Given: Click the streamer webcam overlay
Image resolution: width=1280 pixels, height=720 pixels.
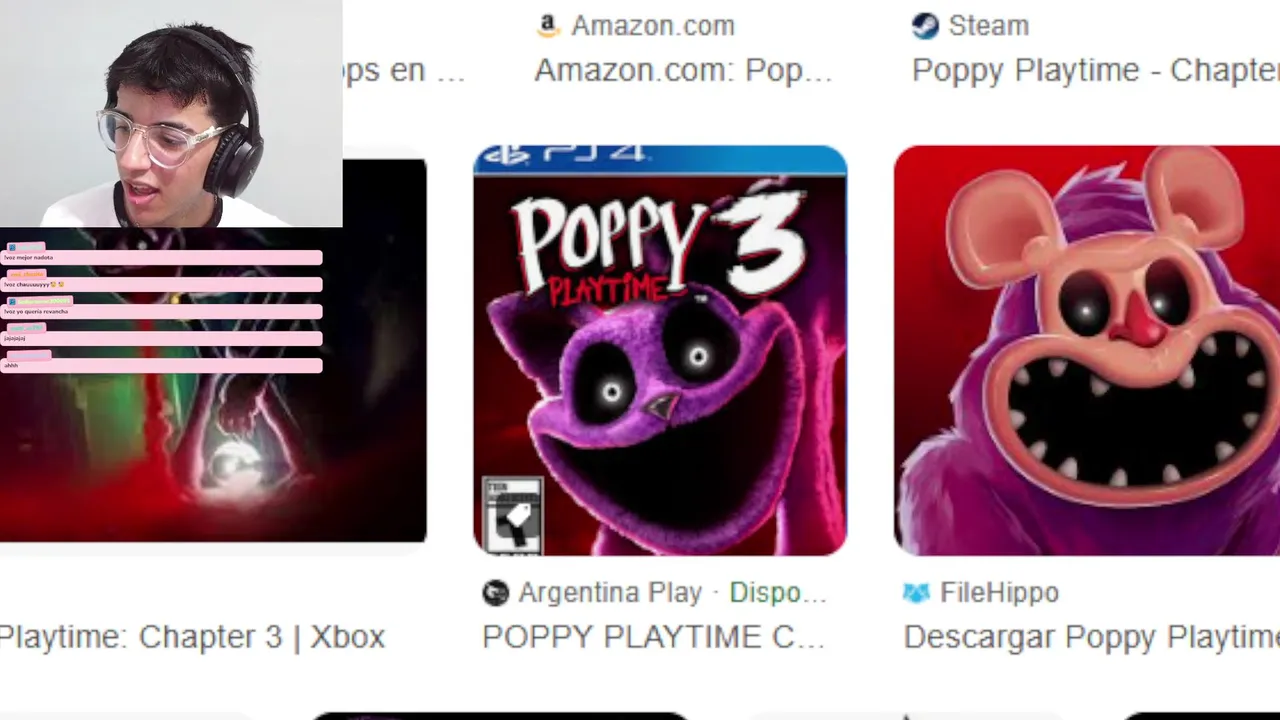Looking at the screenshot, I should pos(171,114).
